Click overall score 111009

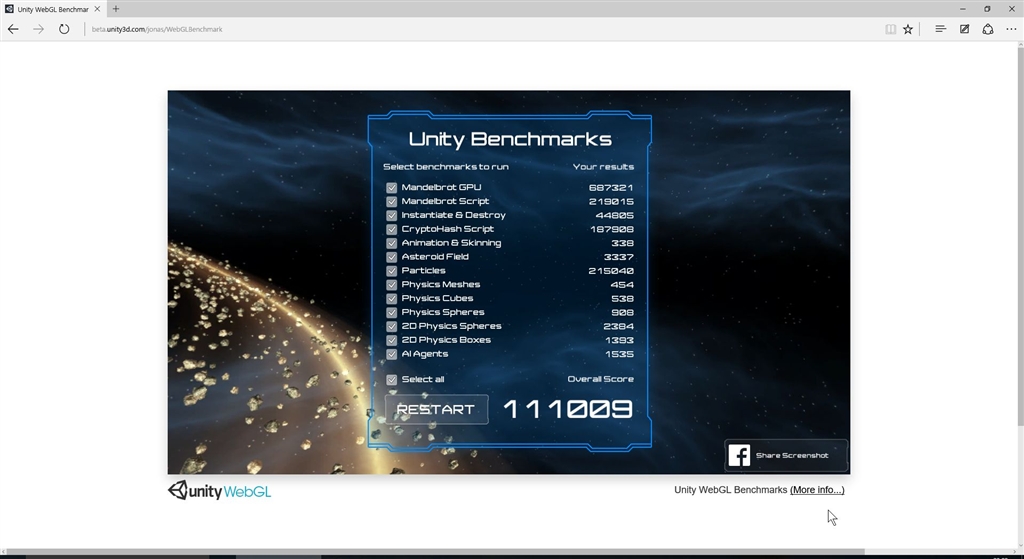(568, 409)
